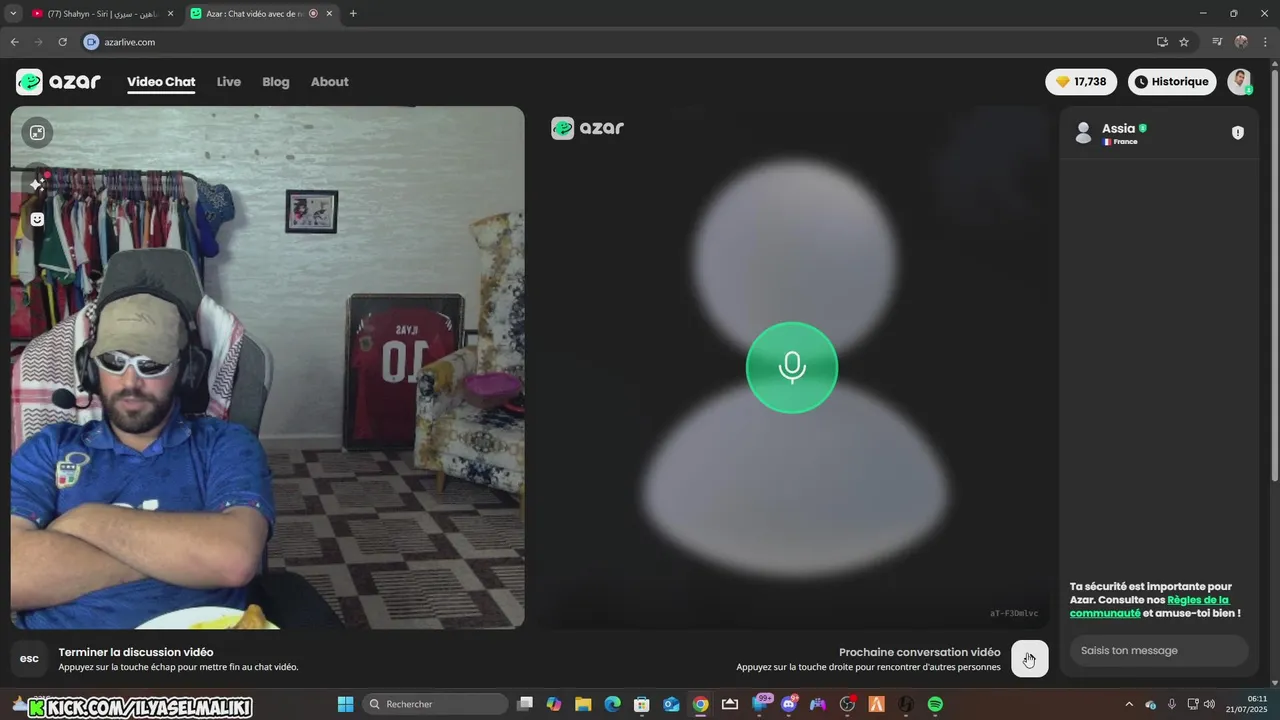The image size is (1280, 720).
Task: Click the next conversation hand button
Action: click(x=1029, y=659)
